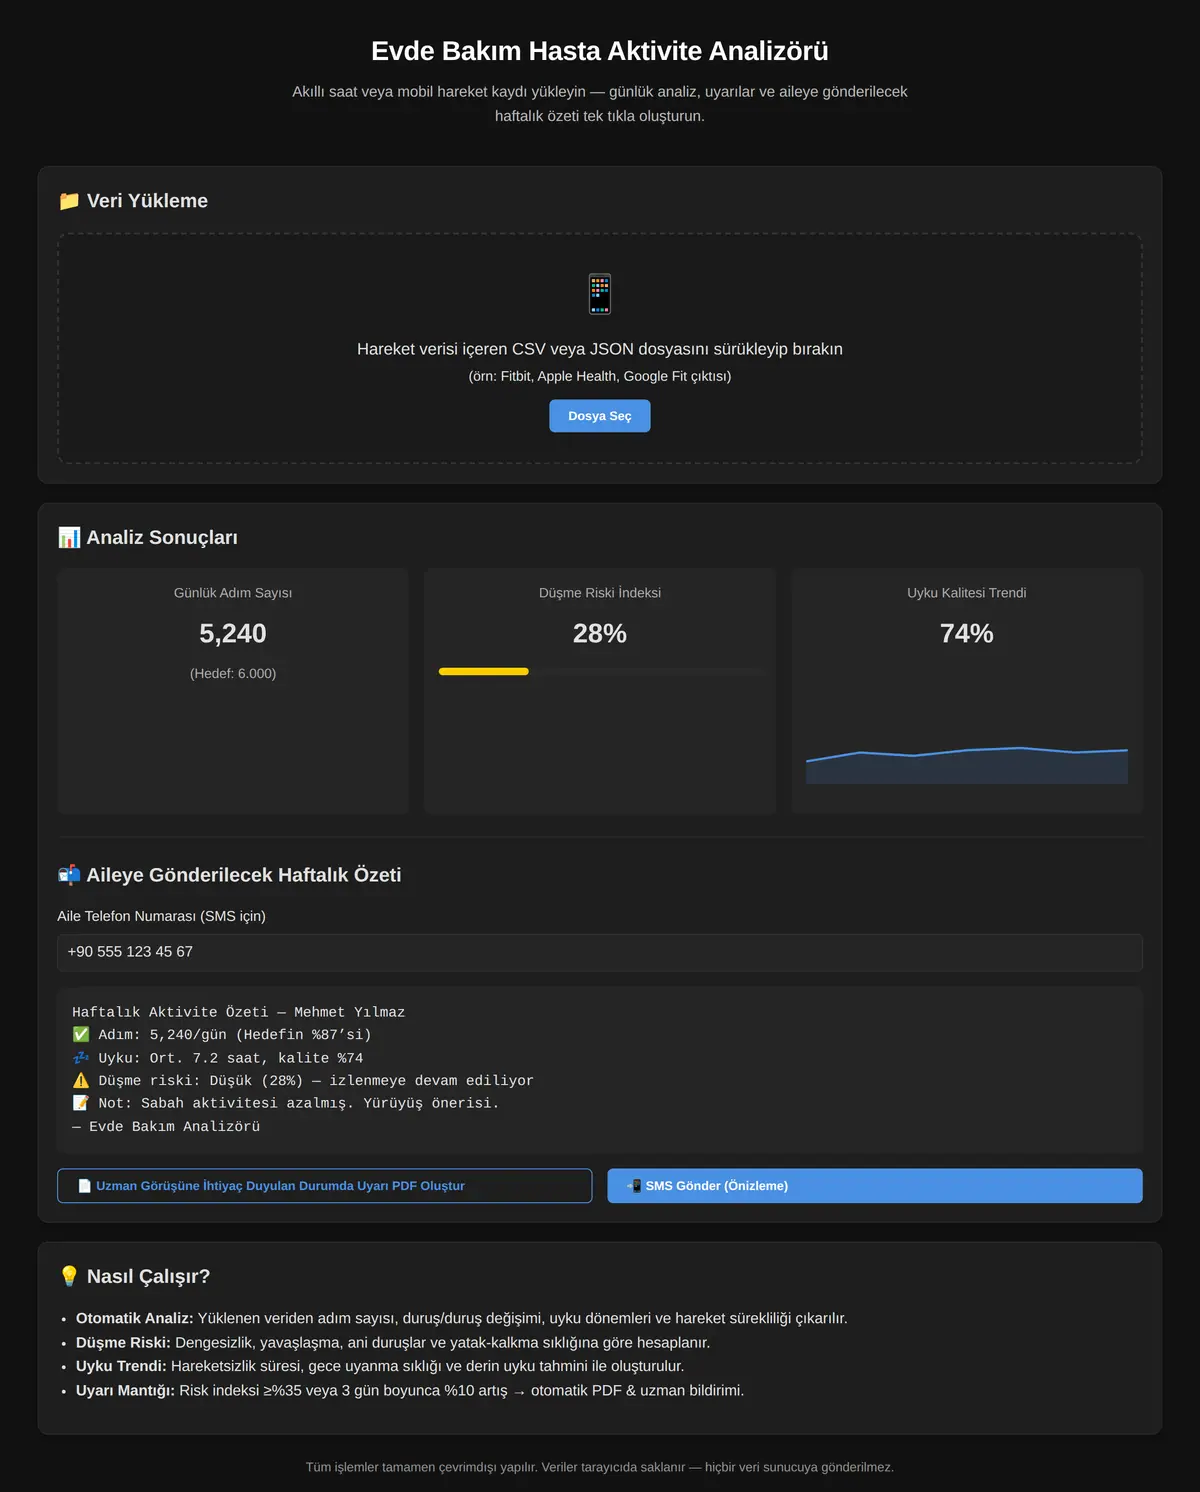Click the "Otomatik Analiz:" list item
Screen dimensions: 1200x1492
[x=462, y=1319]
